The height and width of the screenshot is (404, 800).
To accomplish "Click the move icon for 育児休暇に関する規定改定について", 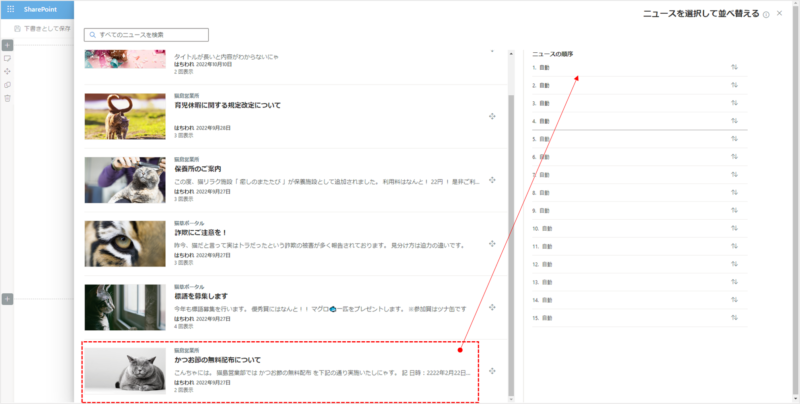I will [493, 116].
